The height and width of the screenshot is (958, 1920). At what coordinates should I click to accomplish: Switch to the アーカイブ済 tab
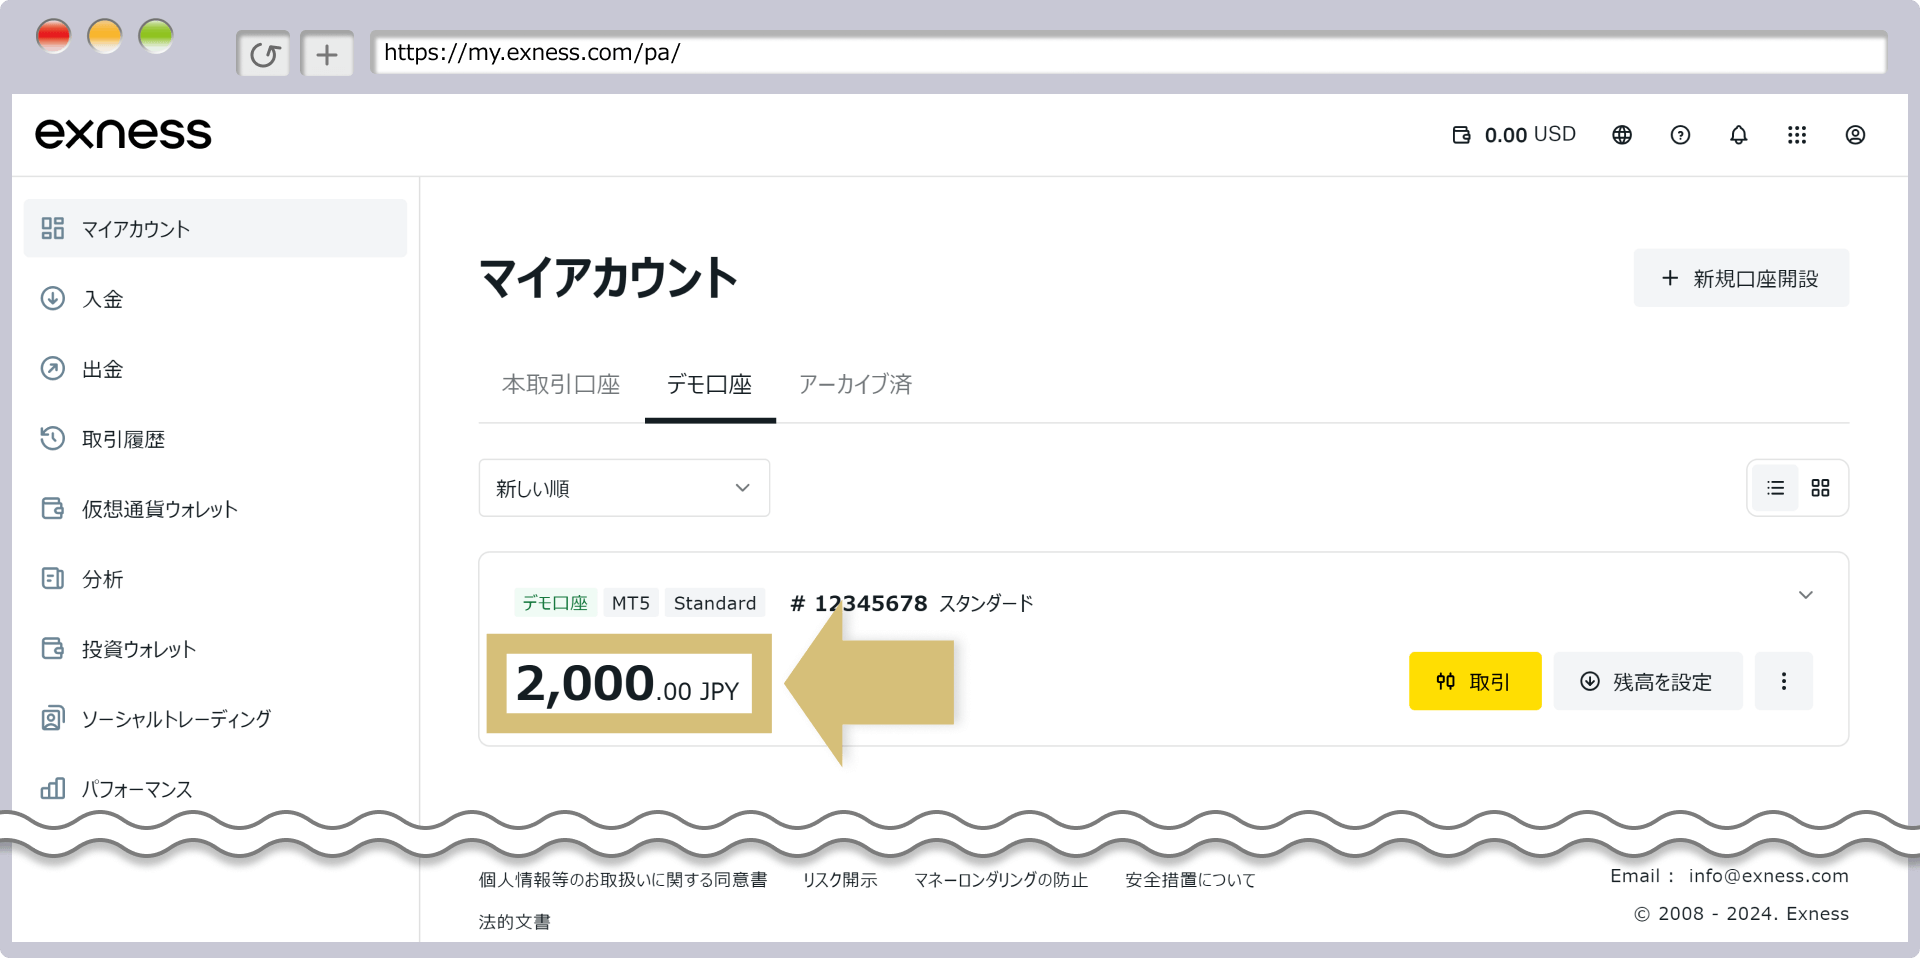coord(856,384)
